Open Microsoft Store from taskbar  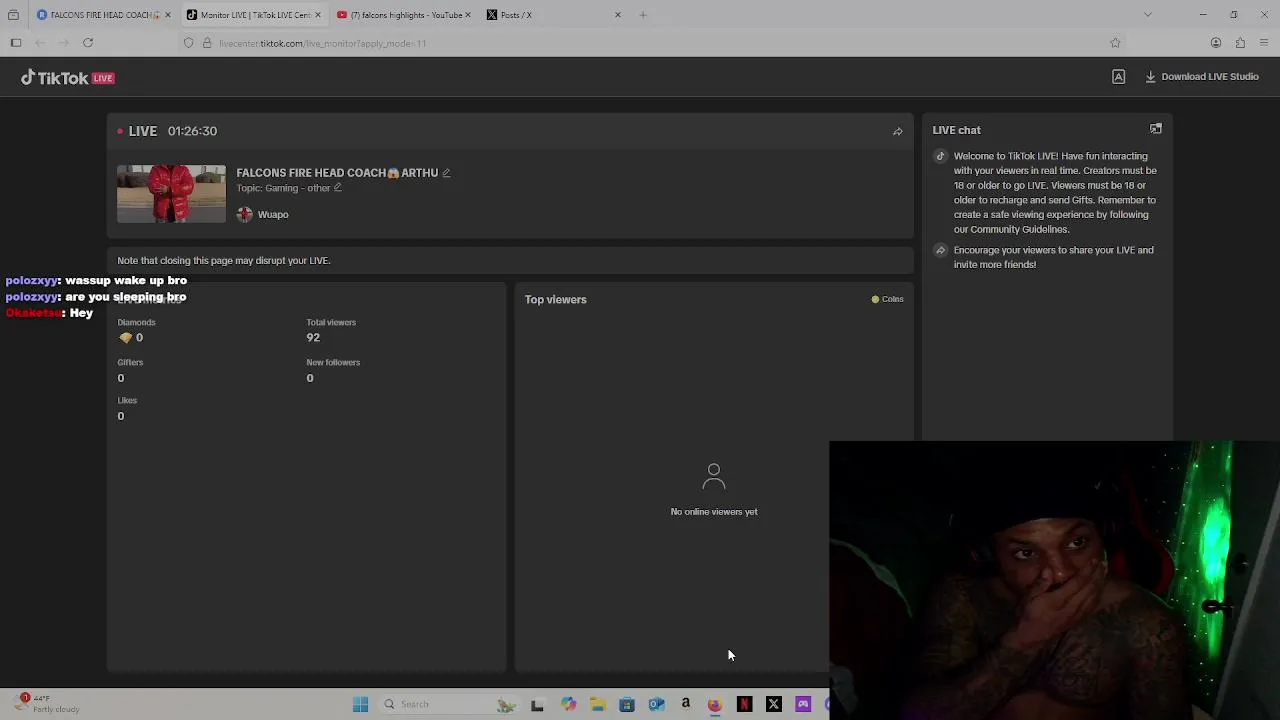pyautogui.click(x=627, y=704)
